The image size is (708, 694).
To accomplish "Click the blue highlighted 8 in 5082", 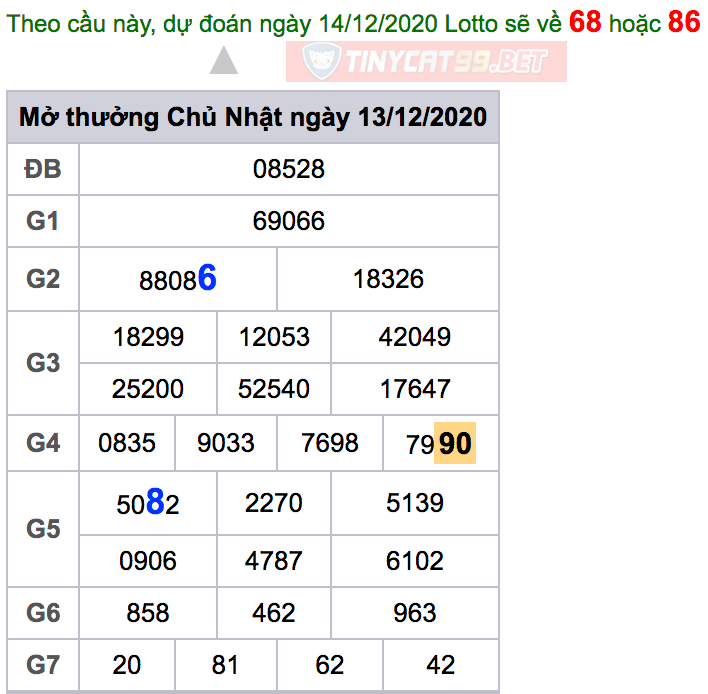I will (155, 504).
